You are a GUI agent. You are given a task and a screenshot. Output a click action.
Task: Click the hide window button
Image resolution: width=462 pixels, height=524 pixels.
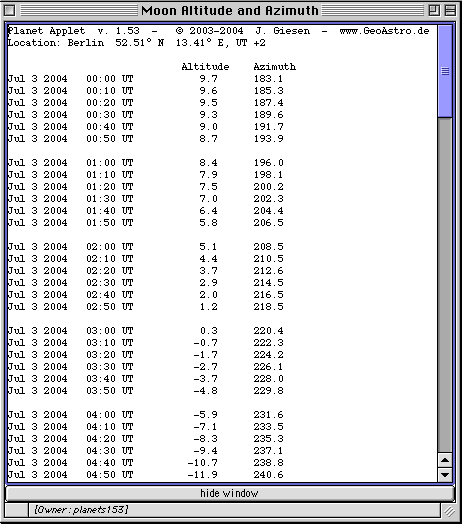tap(230, 494)
